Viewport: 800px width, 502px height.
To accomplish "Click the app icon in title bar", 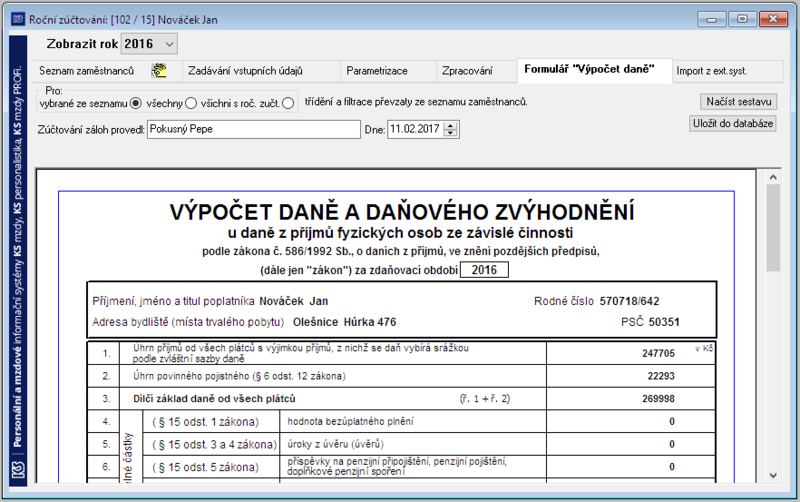I will pyautogui.click(x=18, y=19).
